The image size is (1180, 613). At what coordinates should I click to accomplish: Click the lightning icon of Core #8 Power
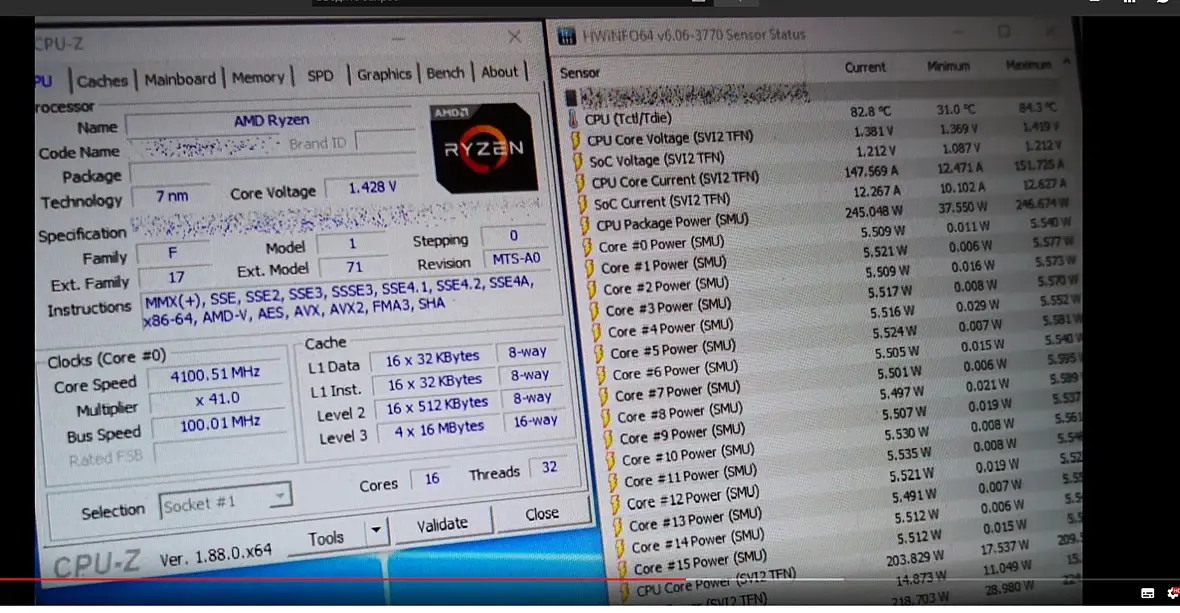point(606,417)
